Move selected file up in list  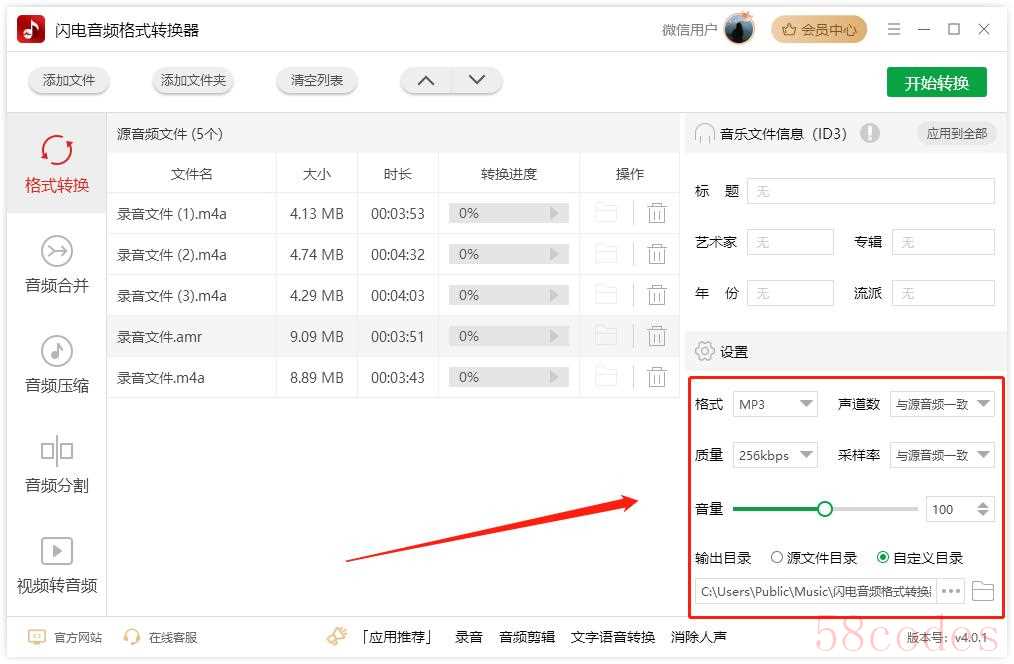[x=426, y=81]
